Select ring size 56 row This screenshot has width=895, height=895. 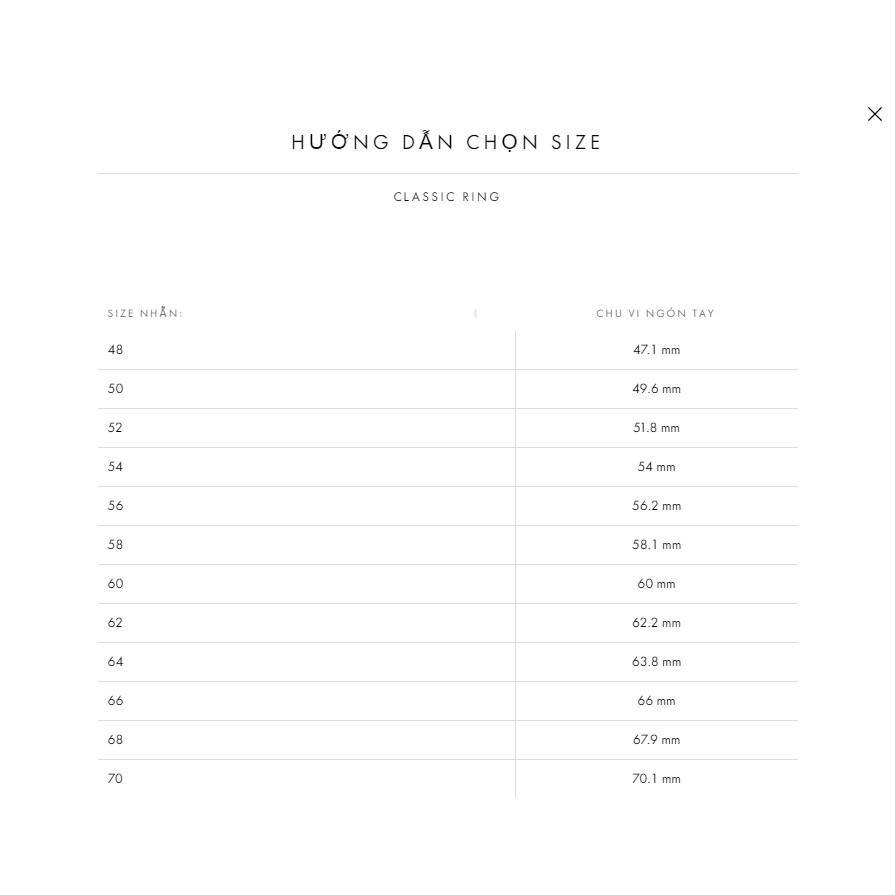tap(116, 506)
